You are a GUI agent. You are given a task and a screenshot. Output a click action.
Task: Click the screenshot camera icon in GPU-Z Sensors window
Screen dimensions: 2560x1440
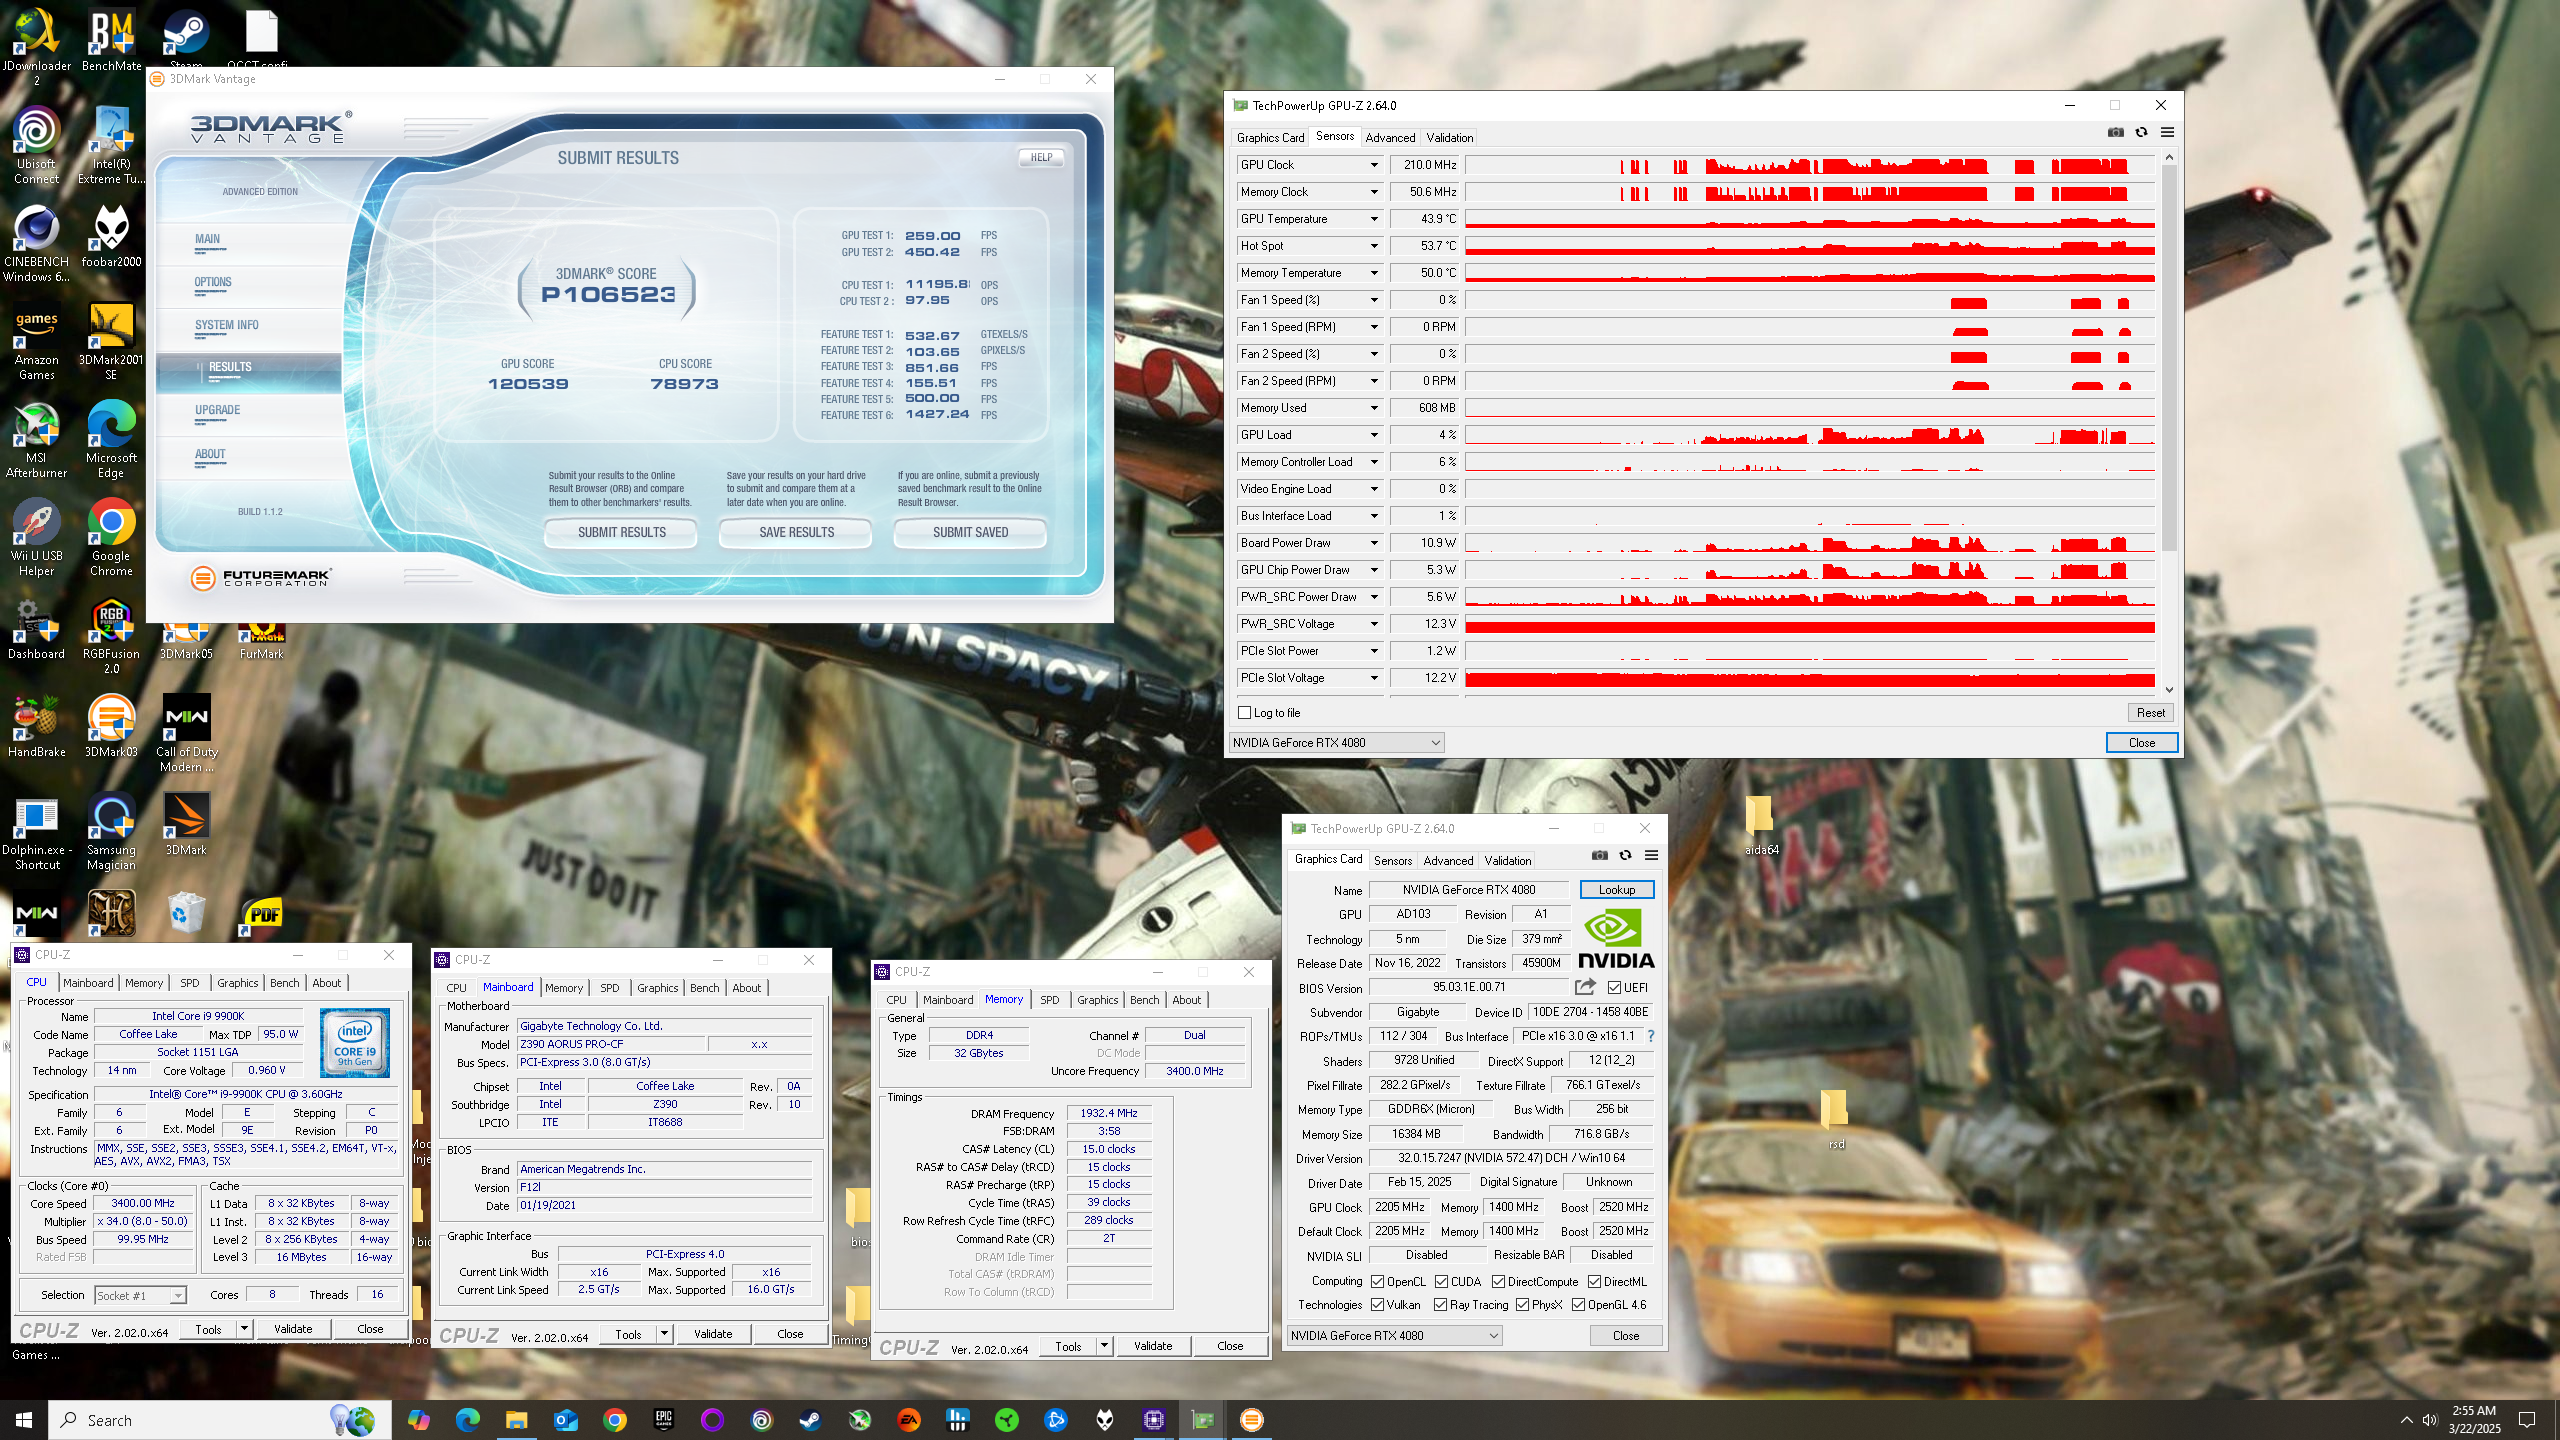pos(2115,132)
